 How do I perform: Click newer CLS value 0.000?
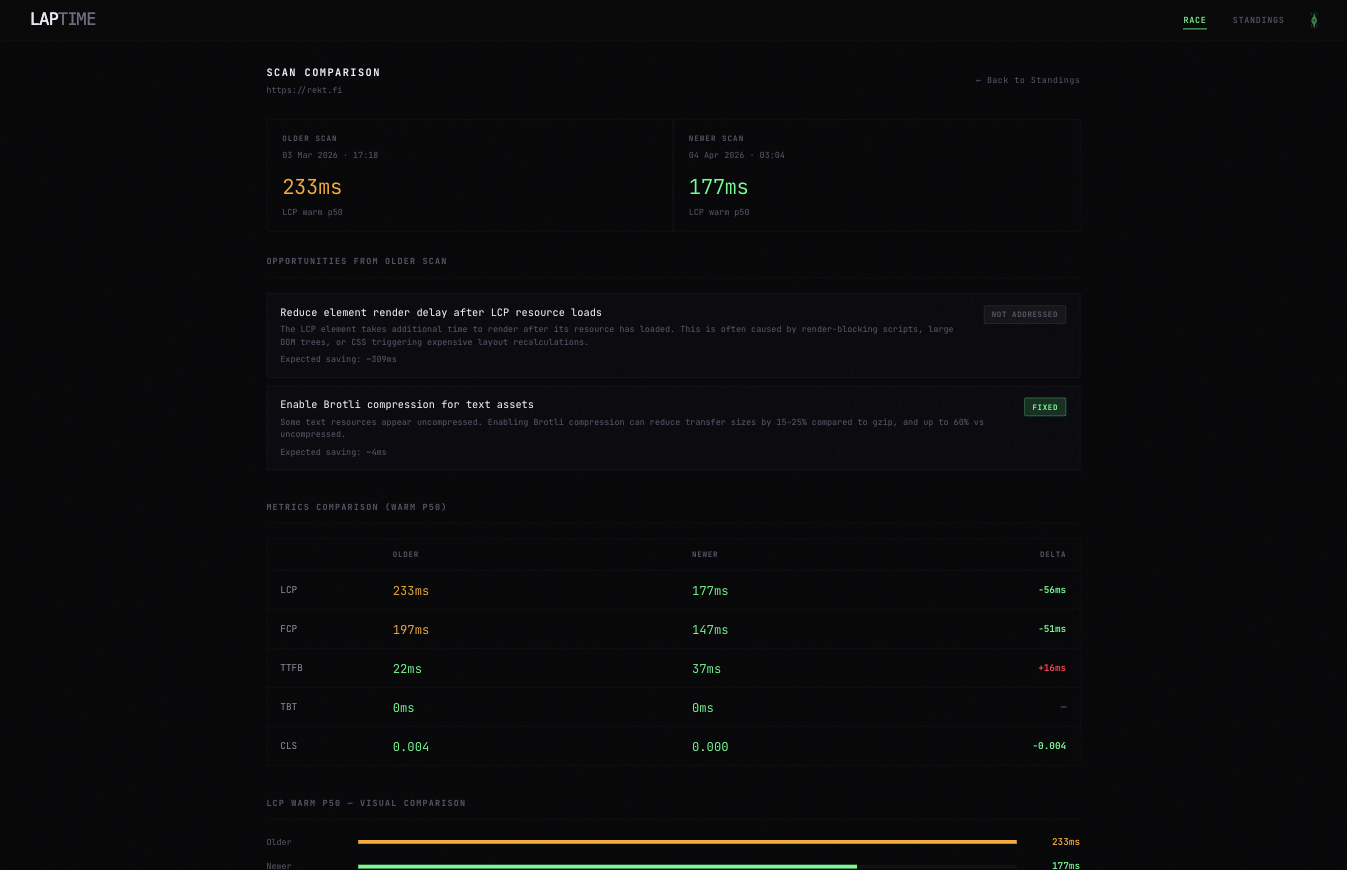tap(710, 747)
